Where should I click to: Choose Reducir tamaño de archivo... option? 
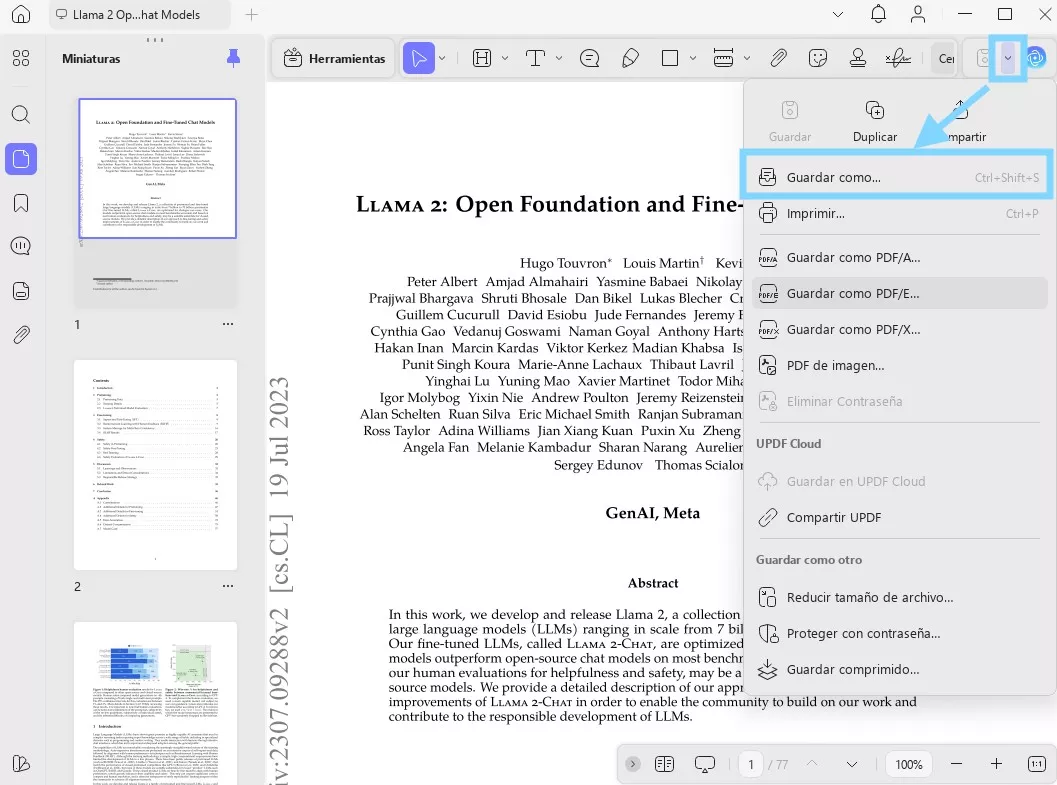pyautogui.click(x=899, y=597)
